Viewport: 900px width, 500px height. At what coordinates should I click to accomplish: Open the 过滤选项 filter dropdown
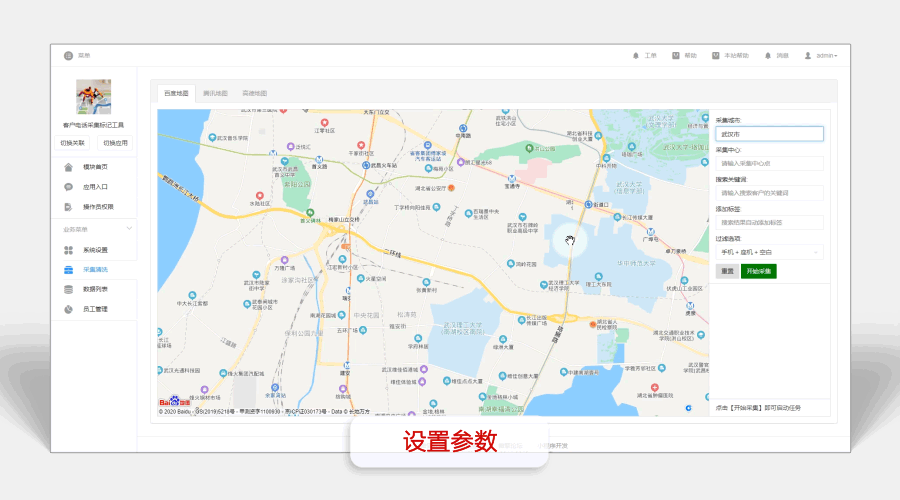(769, 252)
